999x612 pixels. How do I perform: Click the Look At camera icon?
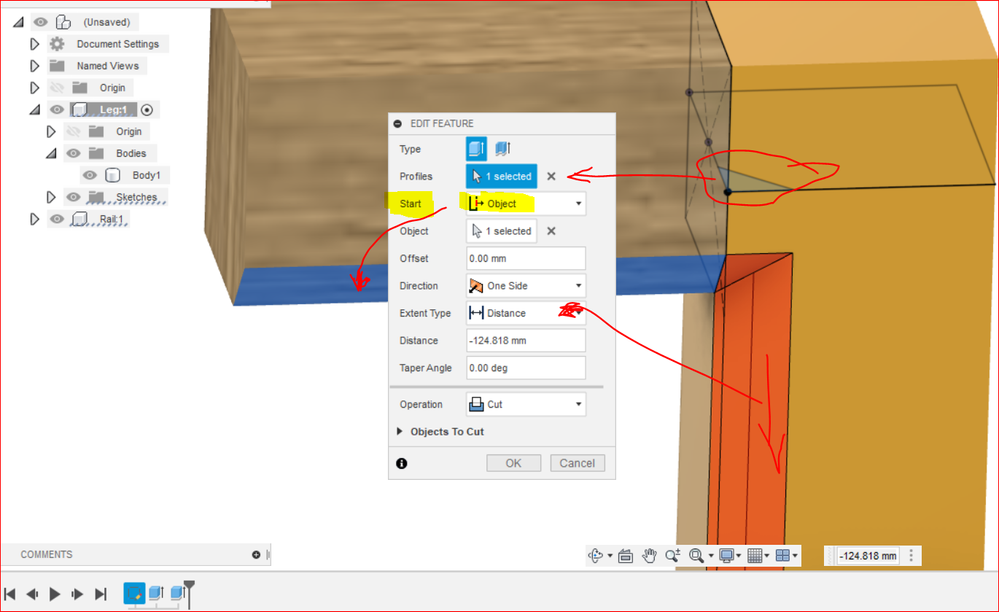626,556
